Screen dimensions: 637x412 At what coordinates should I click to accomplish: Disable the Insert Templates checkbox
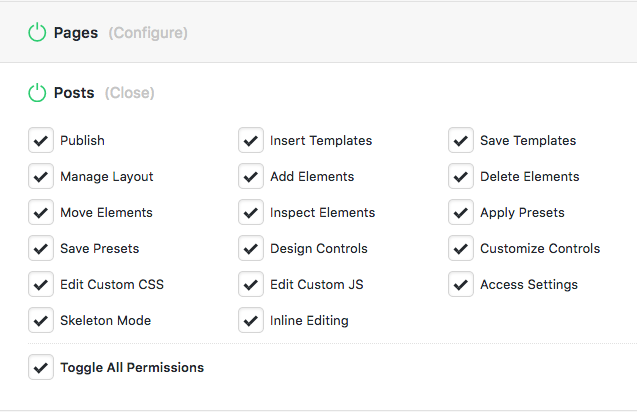251,141
